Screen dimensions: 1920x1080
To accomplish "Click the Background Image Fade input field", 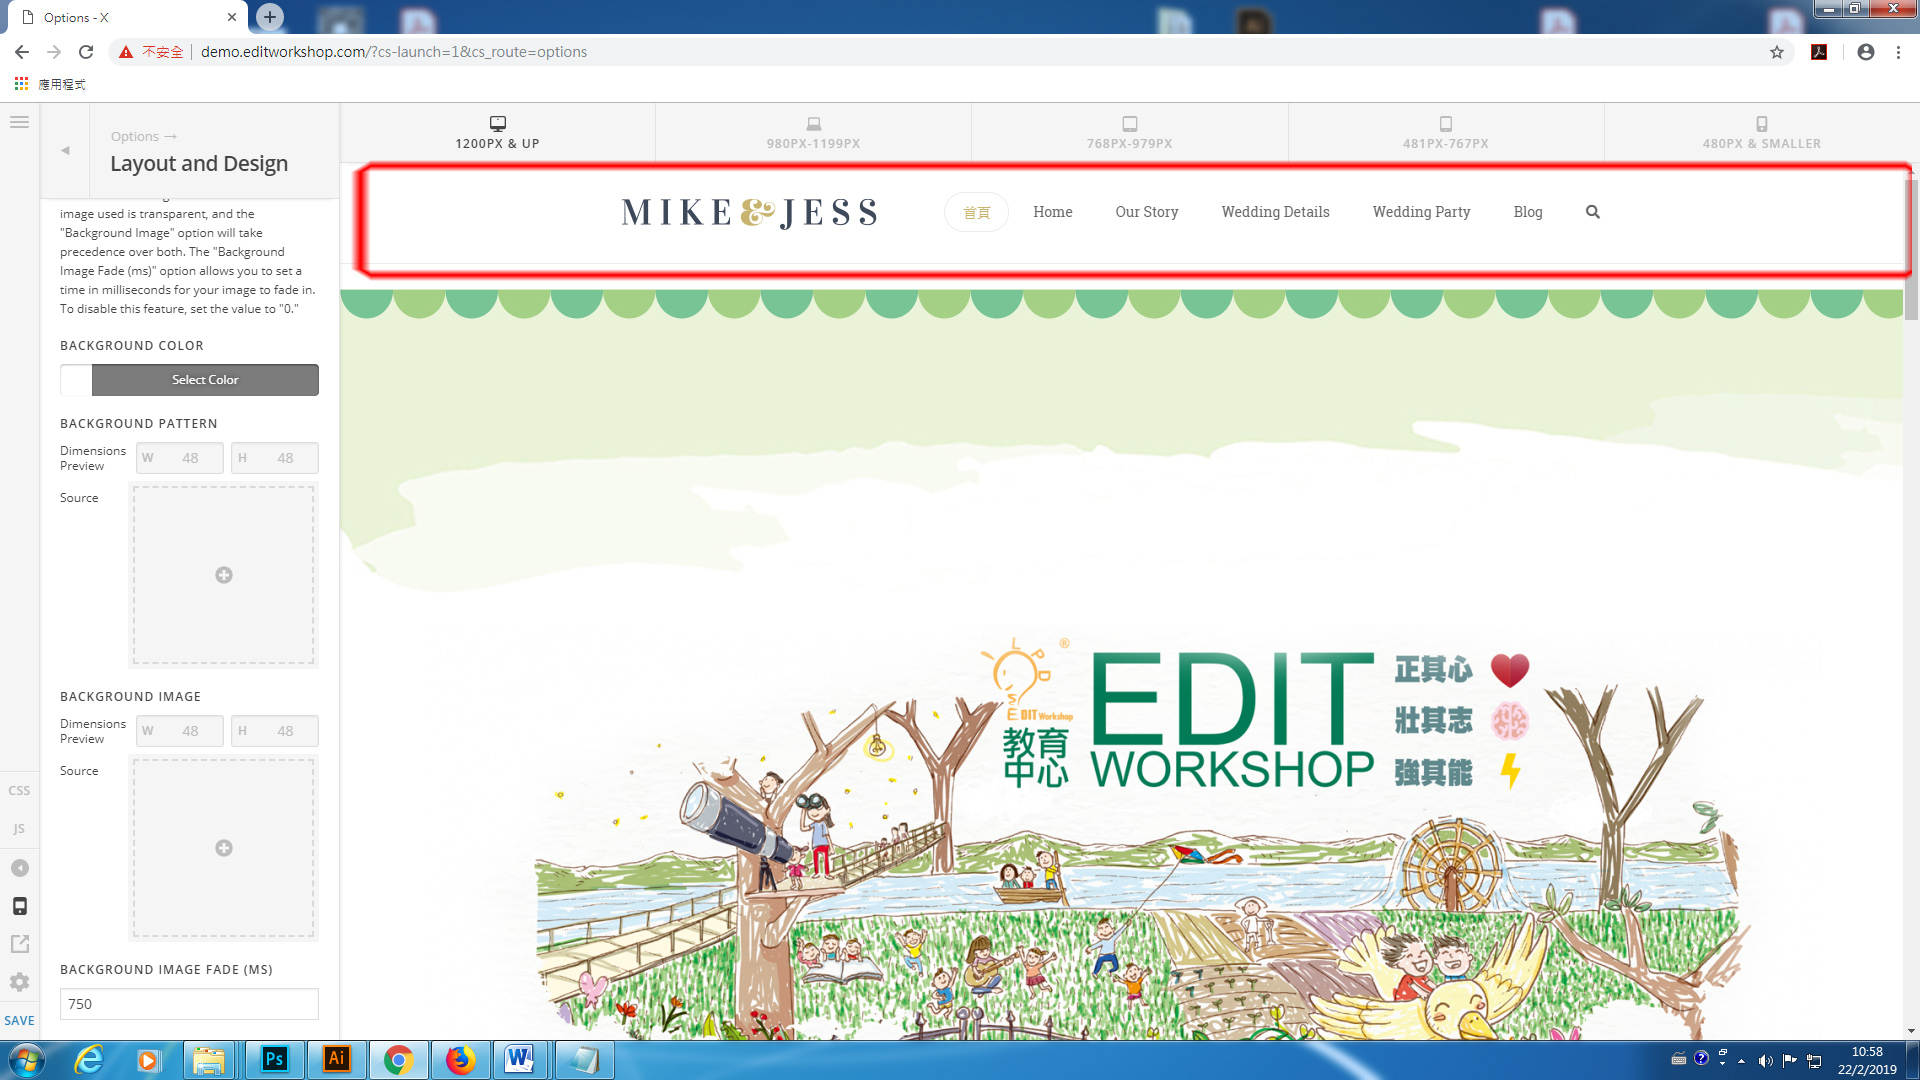I will [x=189, y=1004].
